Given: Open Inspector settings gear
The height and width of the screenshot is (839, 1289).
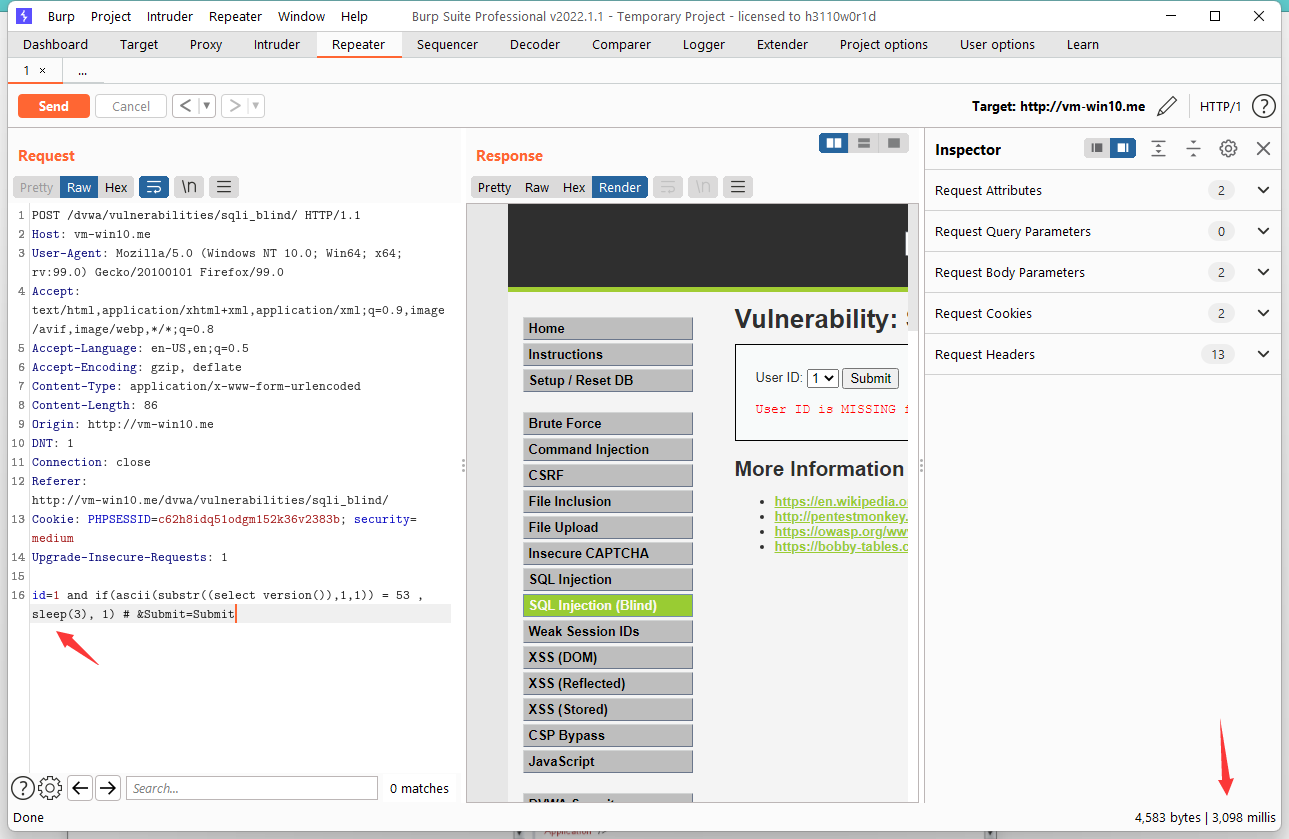Looking at the screenshot, I should click(1228, 148).
